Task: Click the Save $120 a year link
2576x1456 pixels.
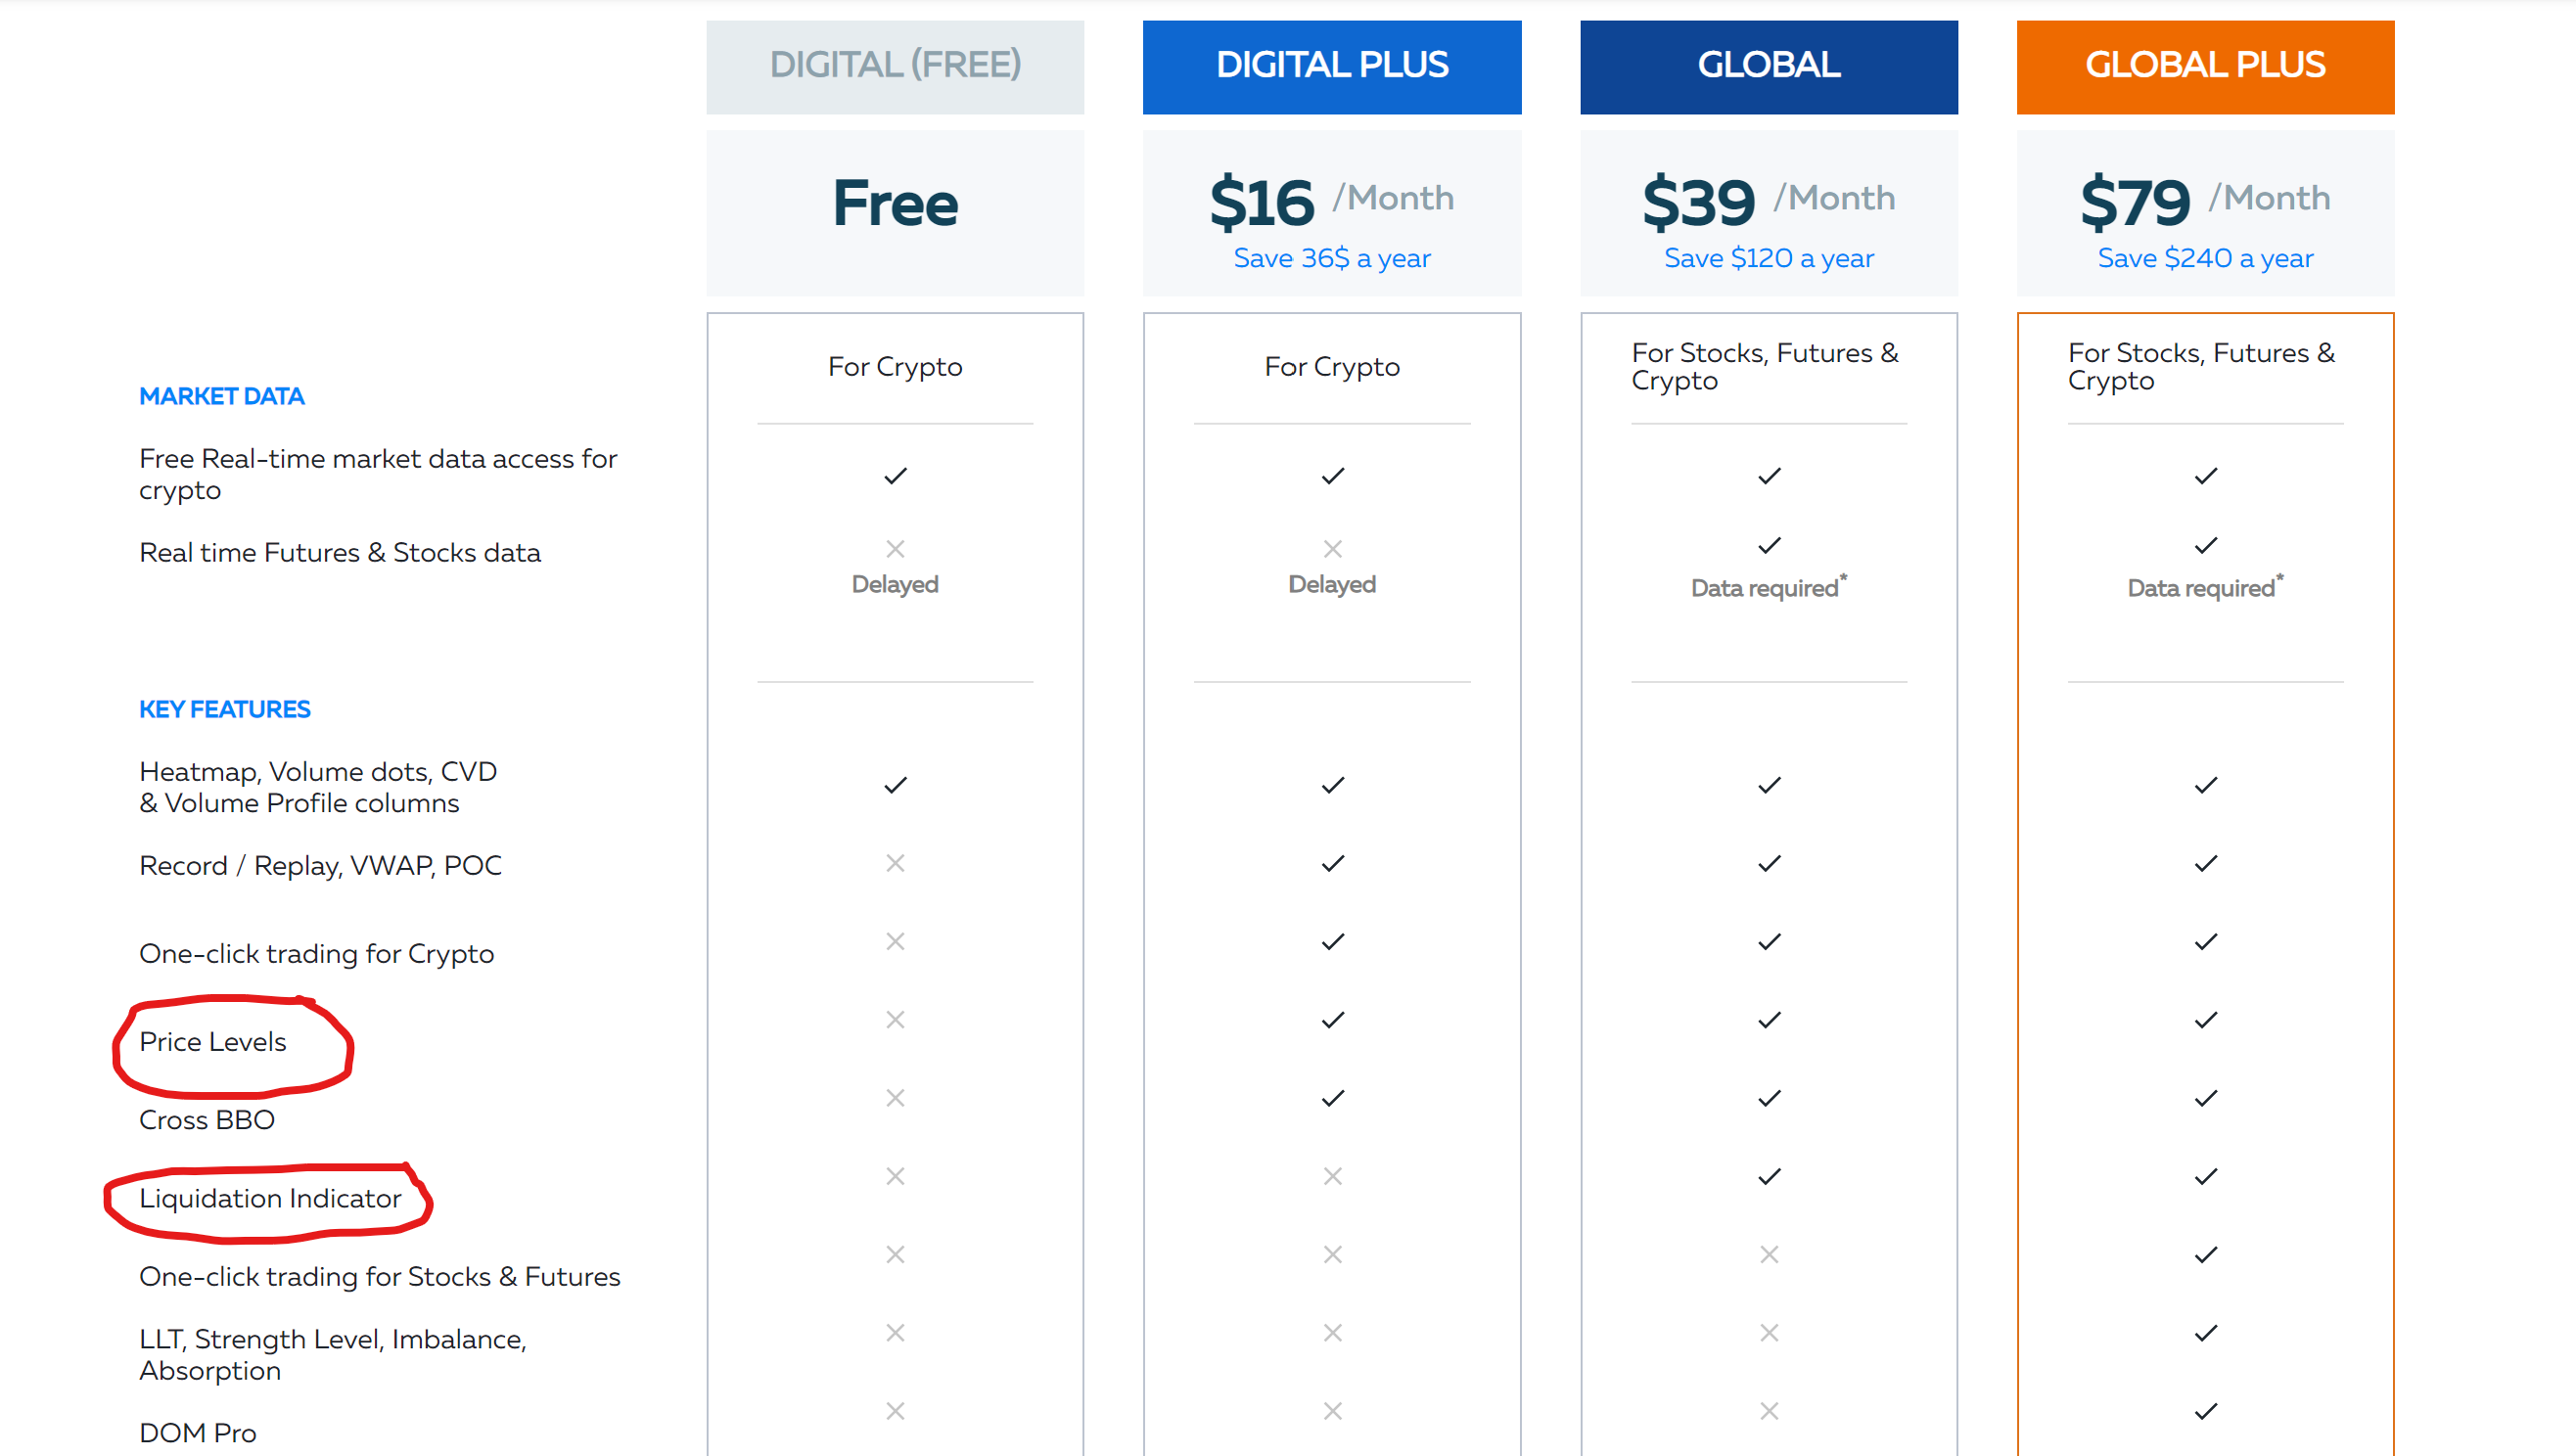Action: pos(1769,258)
